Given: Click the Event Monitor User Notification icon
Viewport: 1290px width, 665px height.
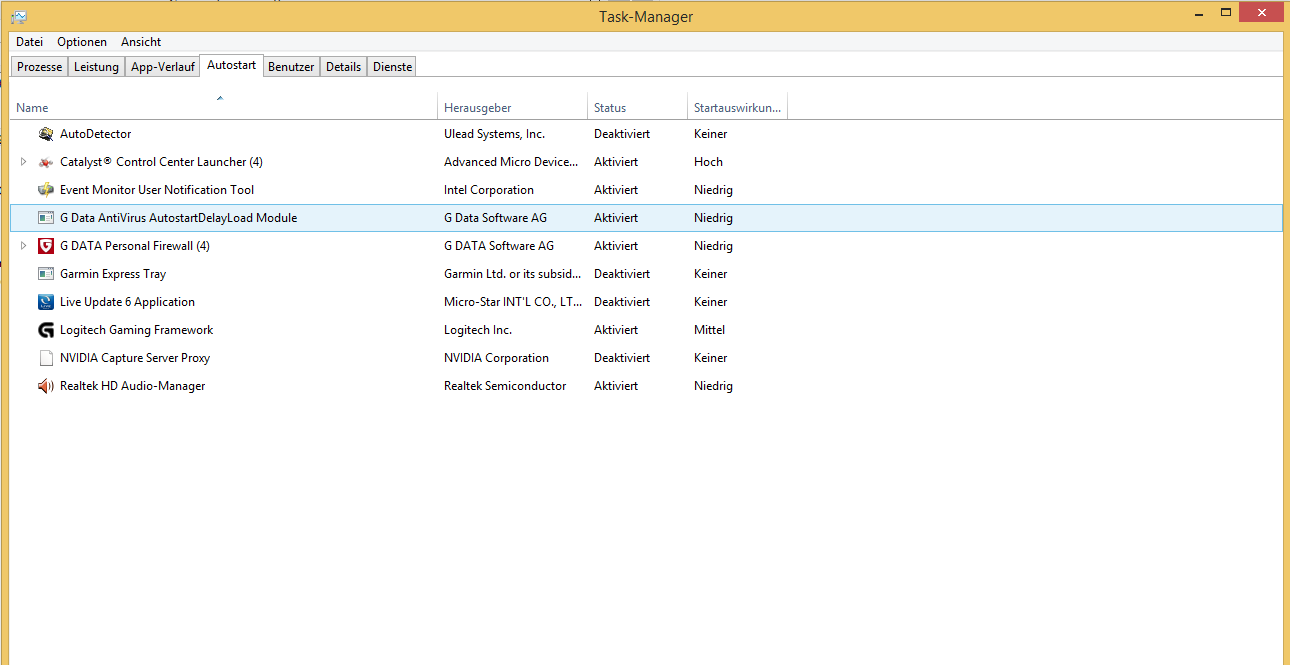Looking at the screenshot, I should pos(45,190).
